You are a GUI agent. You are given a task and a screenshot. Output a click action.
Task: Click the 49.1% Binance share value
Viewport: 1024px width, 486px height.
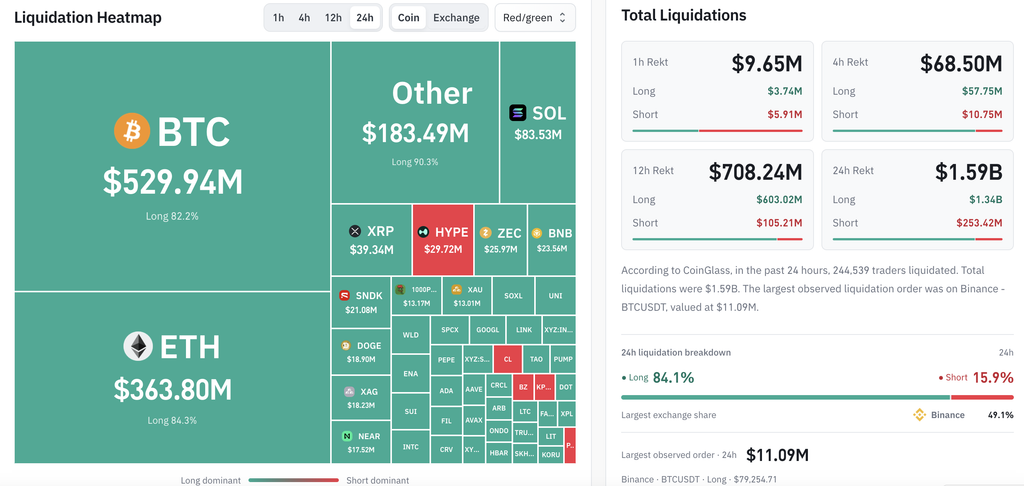click(1000, 415)
